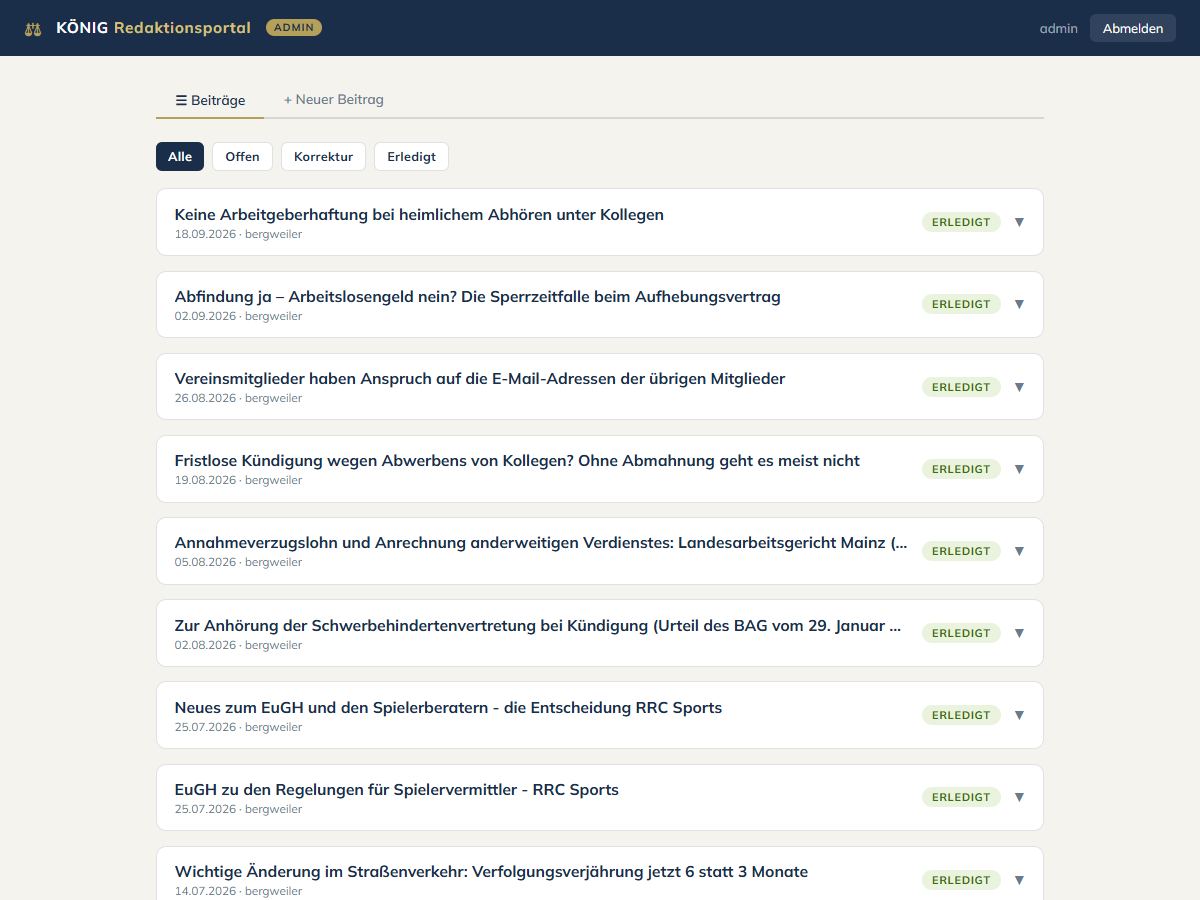This screenshot has height=900, width=1200.
Task: Filter posts by Korrektur
Action: tap(323, 156)
